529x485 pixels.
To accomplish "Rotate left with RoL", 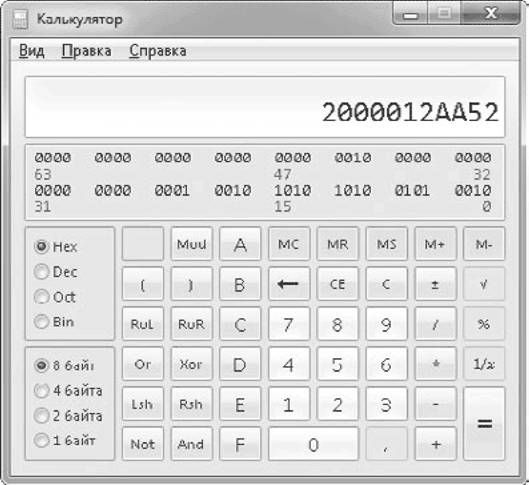I will (x=143, y=324).
